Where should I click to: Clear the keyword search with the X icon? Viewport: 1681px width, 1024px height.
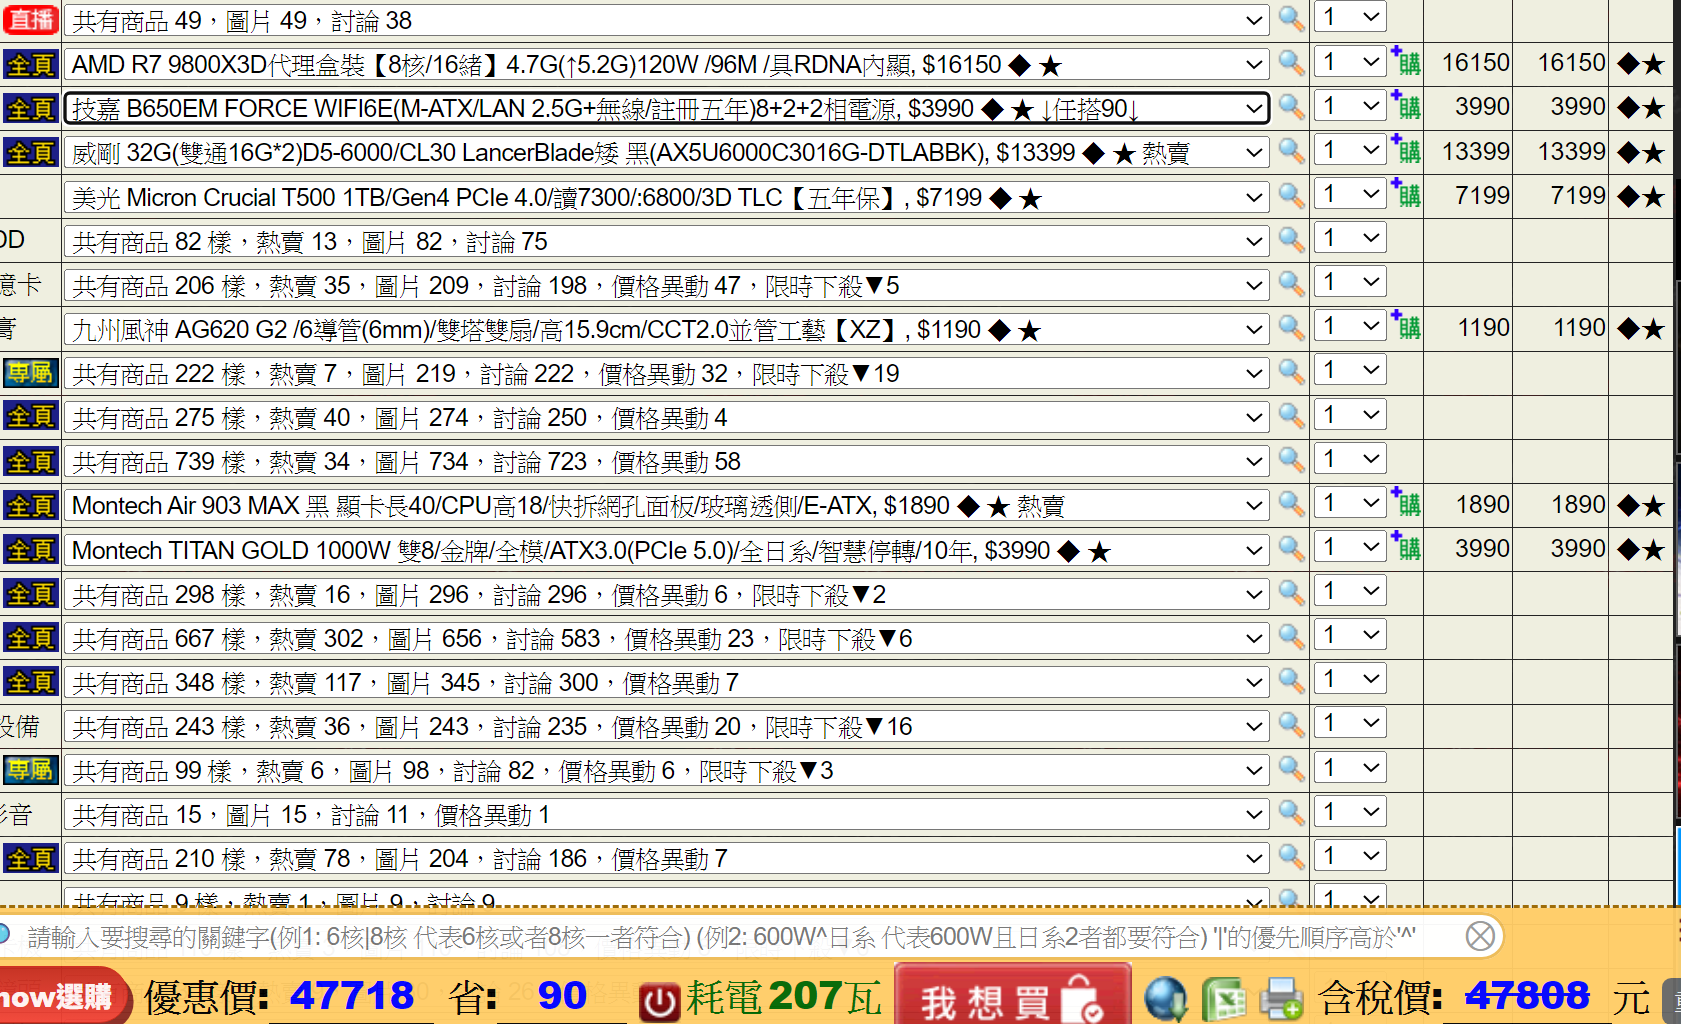(x=1480, y=936)
